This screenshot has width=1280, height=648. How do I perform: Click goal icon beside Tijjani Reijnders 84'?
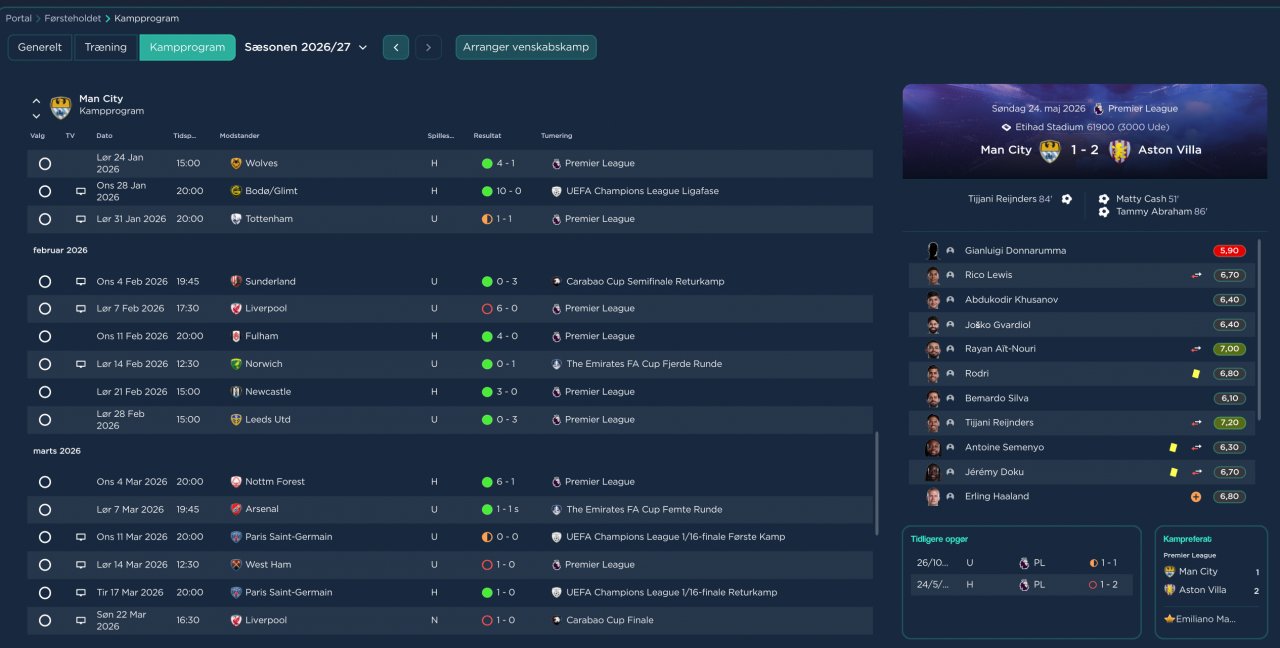pyautogui.click(x=1067, y=199)
